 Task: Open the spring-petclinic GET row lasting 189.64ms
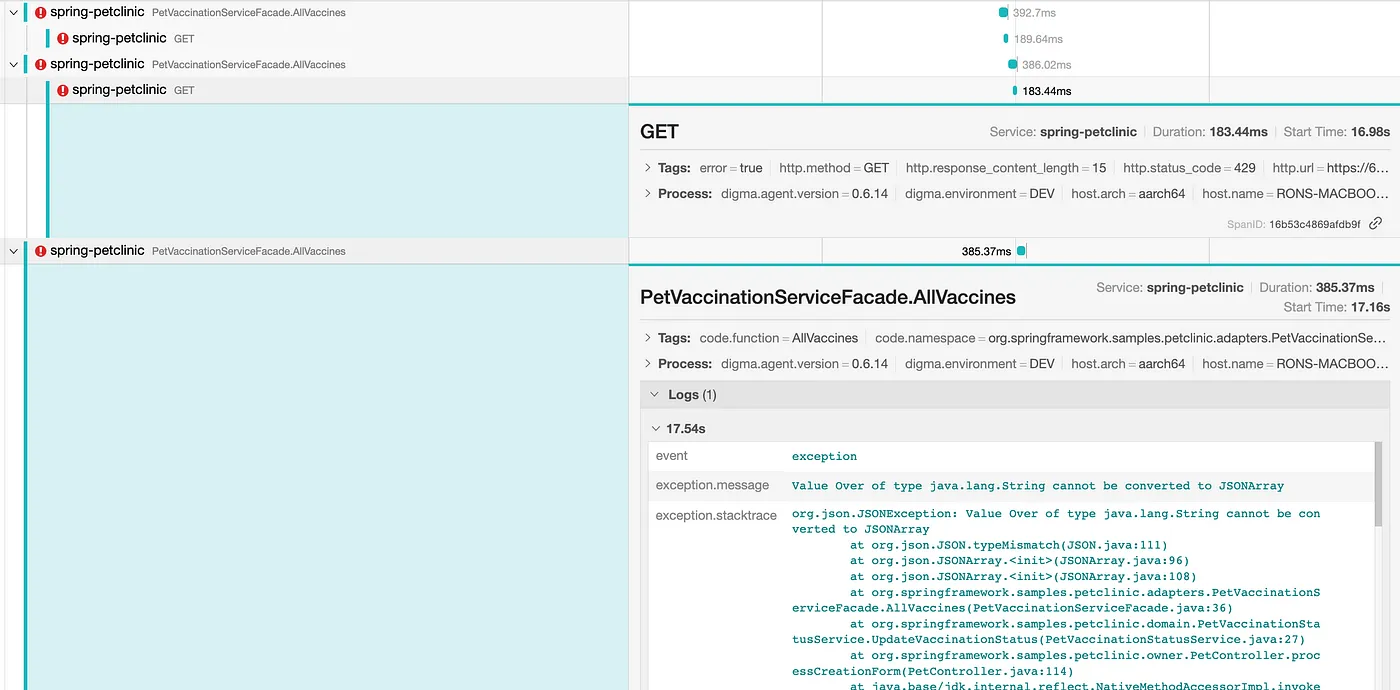tap(119, 39)
